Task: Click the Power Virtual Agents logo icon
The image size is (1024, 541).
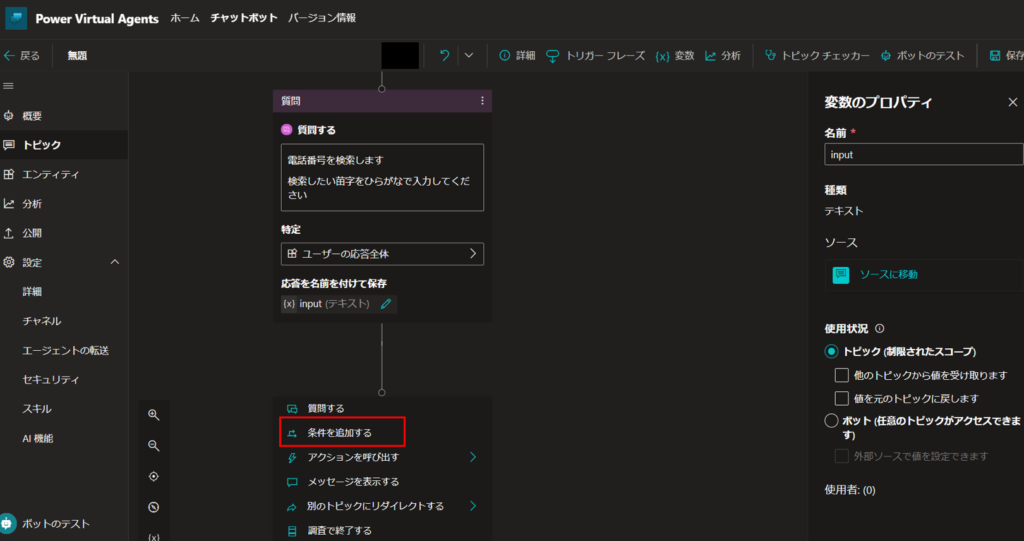Action: [x=16, y=18]
